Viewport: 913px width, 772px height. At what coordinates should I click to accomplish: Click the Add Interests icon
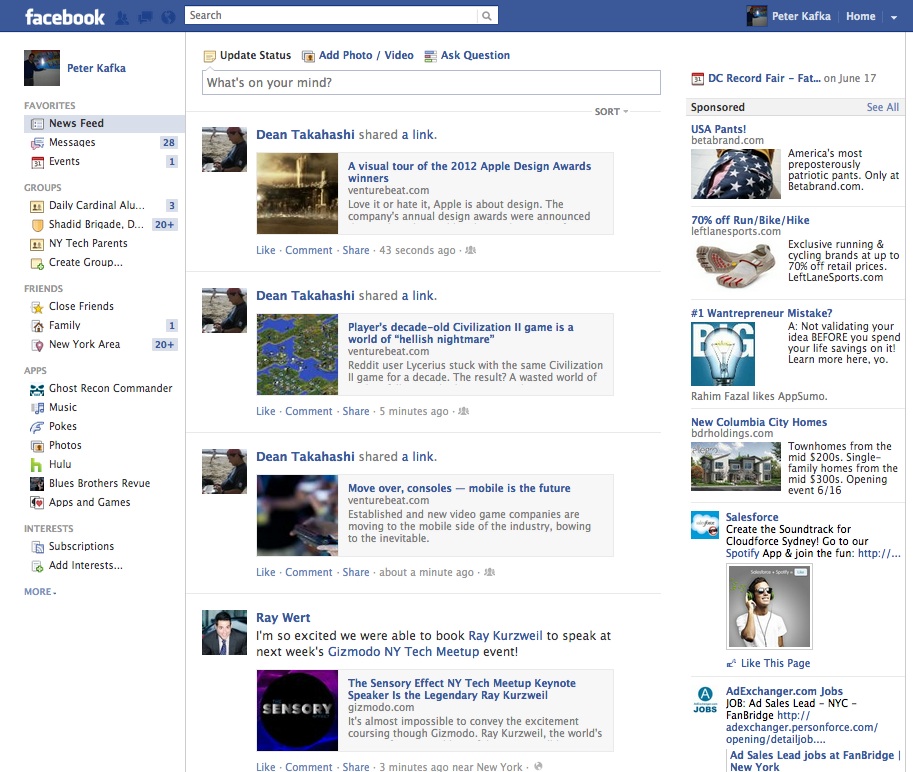[37, 566]
